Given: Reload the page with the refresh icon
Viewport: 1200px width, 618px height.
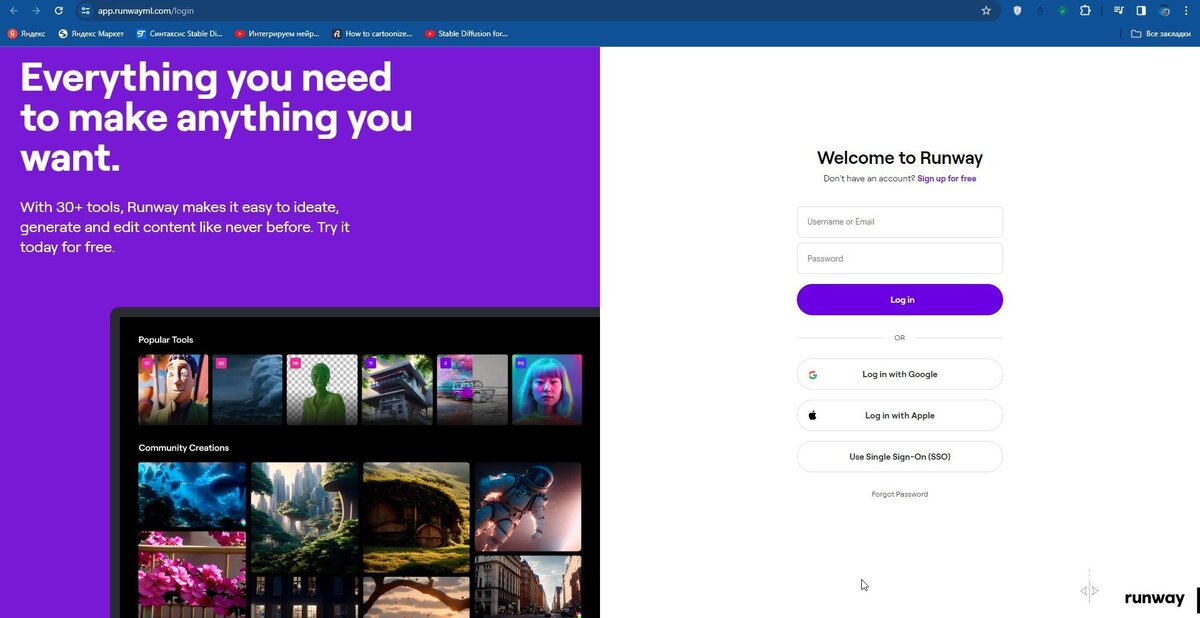Looking at the screenshot, I should click(x=59, y=10).
